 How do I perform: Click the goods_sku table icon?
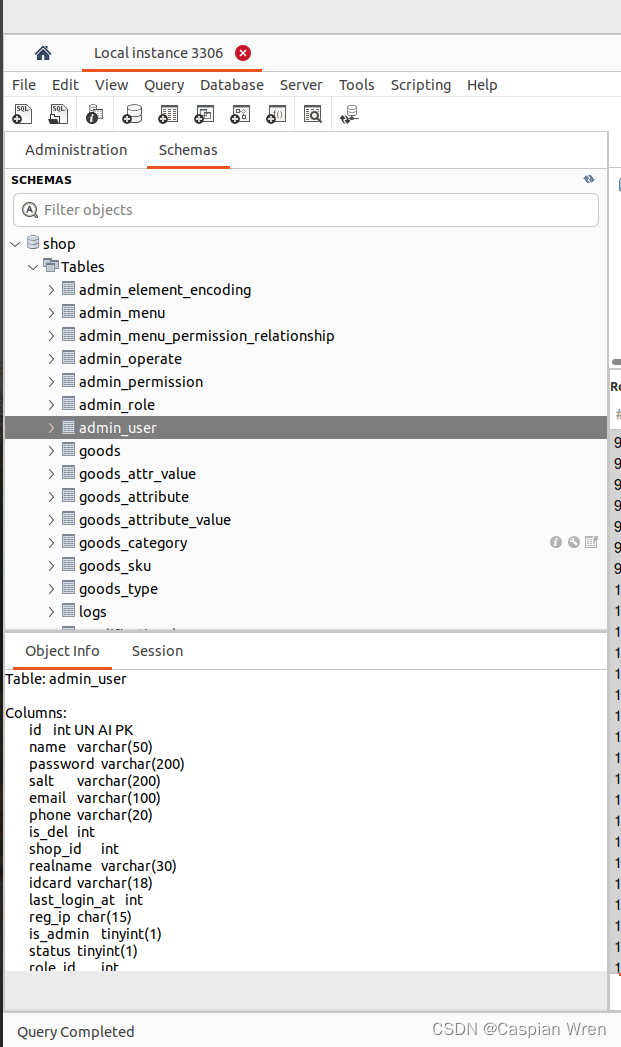coord(68,565)
